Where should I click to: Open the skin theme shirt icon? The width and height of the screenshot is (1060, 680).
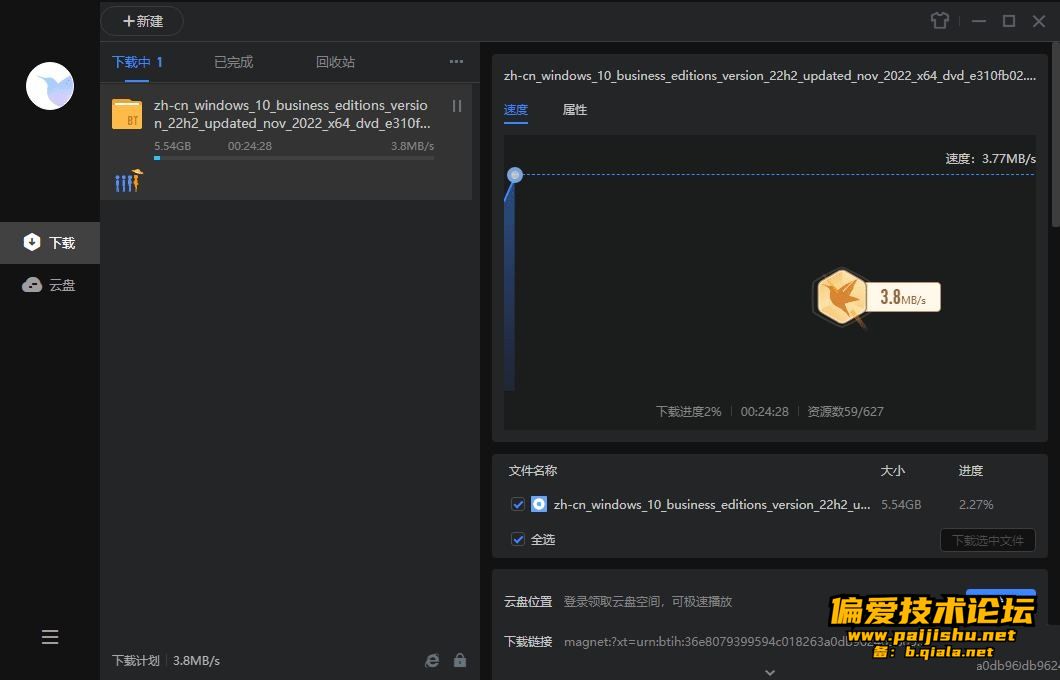pos(940,21)
